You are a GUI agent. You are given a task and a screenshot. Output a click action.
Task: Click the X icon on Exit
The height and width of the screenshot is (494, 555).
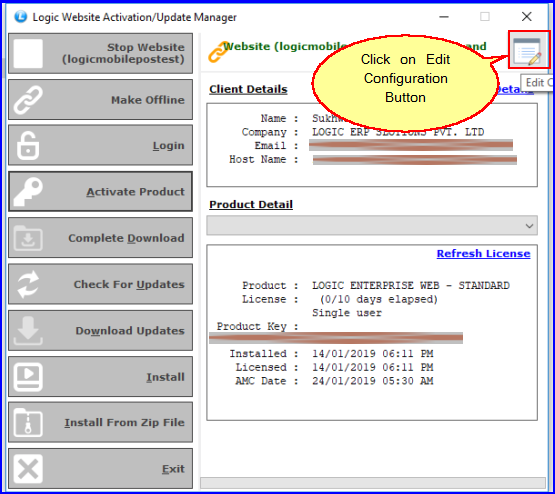point(28,469)
